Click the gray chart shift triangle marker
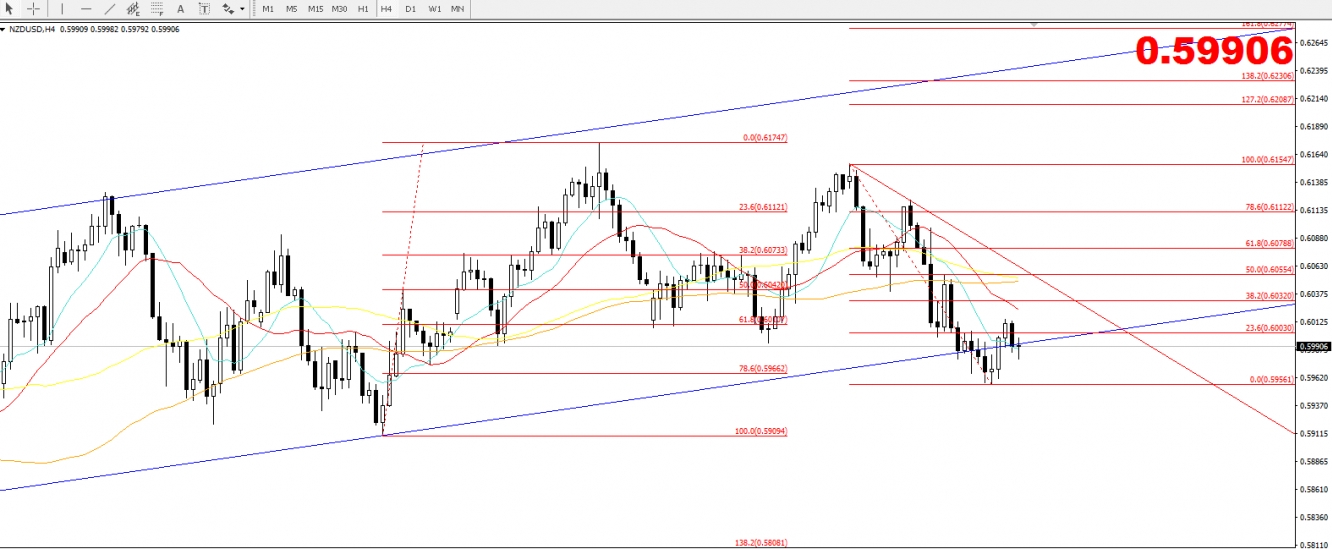Screen dimensions: 1332x549 [1034, 22]
